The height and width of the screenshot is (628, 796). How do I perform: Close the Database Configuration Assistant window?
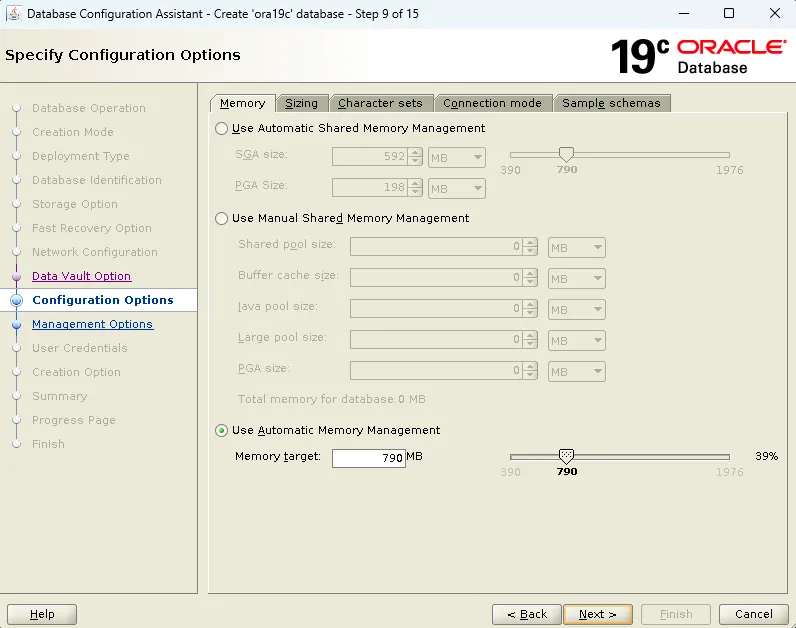775,13
